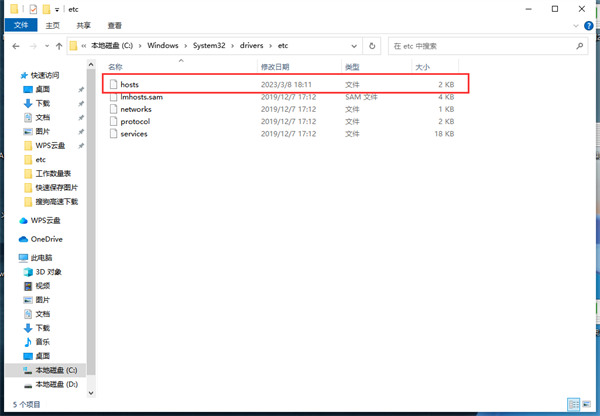Click the protocol file icon
The width and height of the screenshot is (600, 416).
point(113,121)
